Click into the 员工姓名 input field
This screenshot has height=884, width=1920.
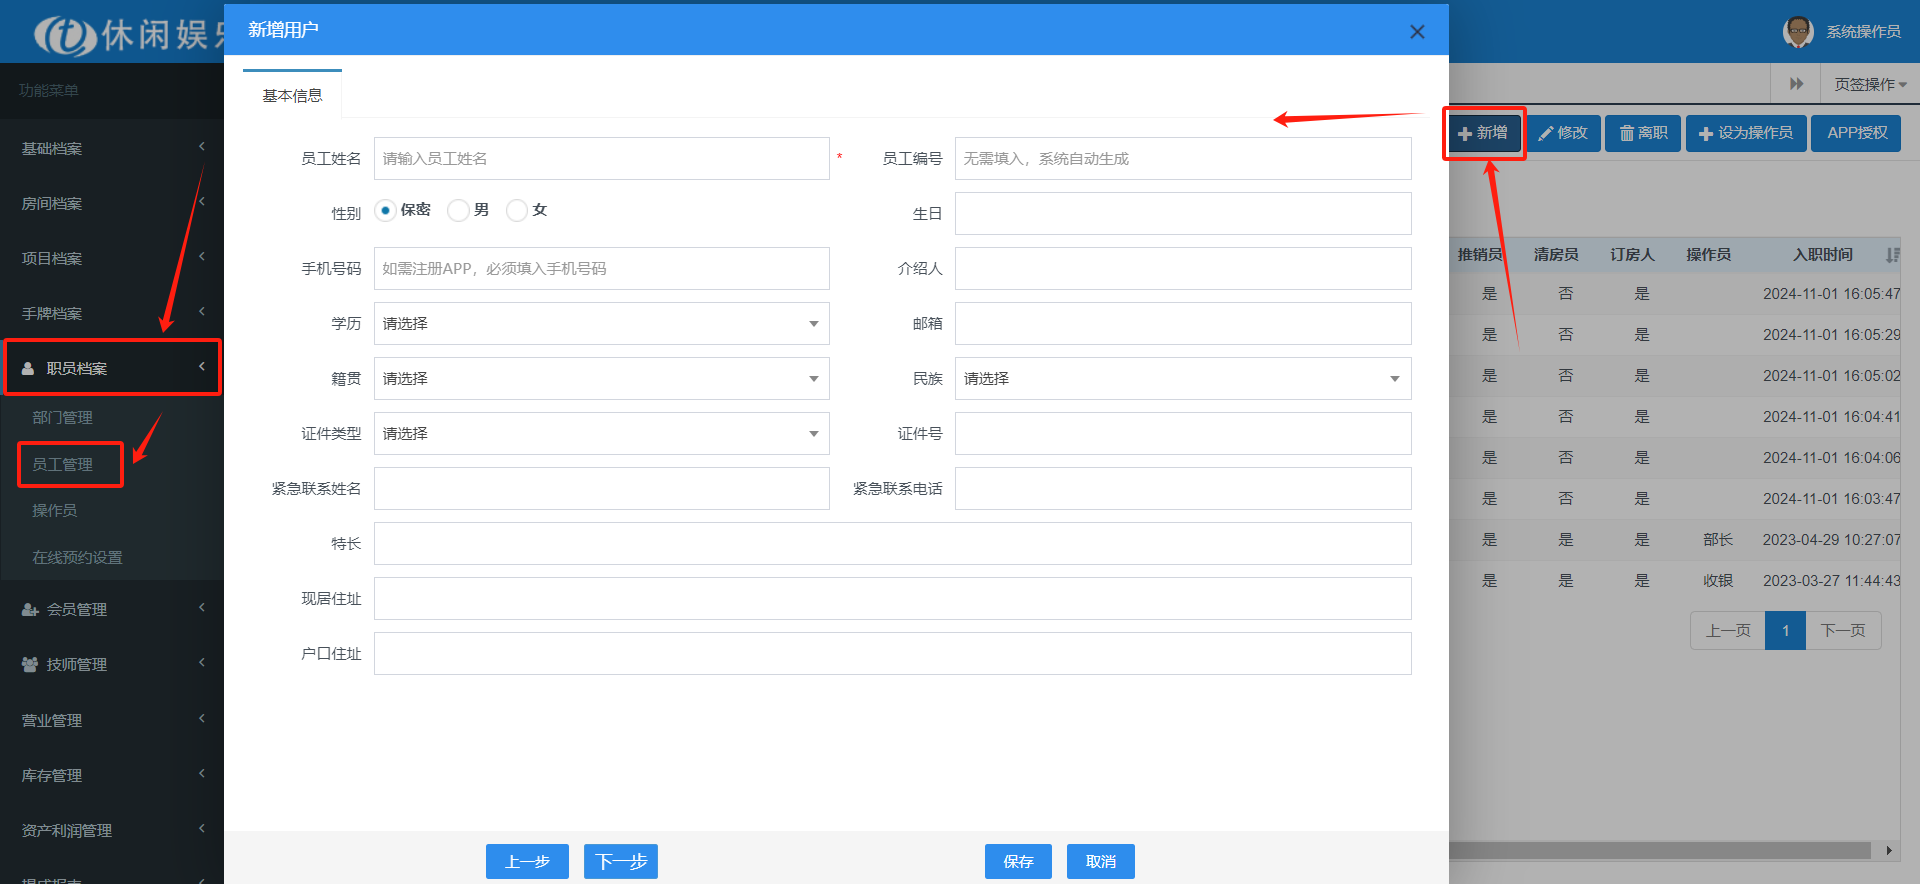pos(601,159)
